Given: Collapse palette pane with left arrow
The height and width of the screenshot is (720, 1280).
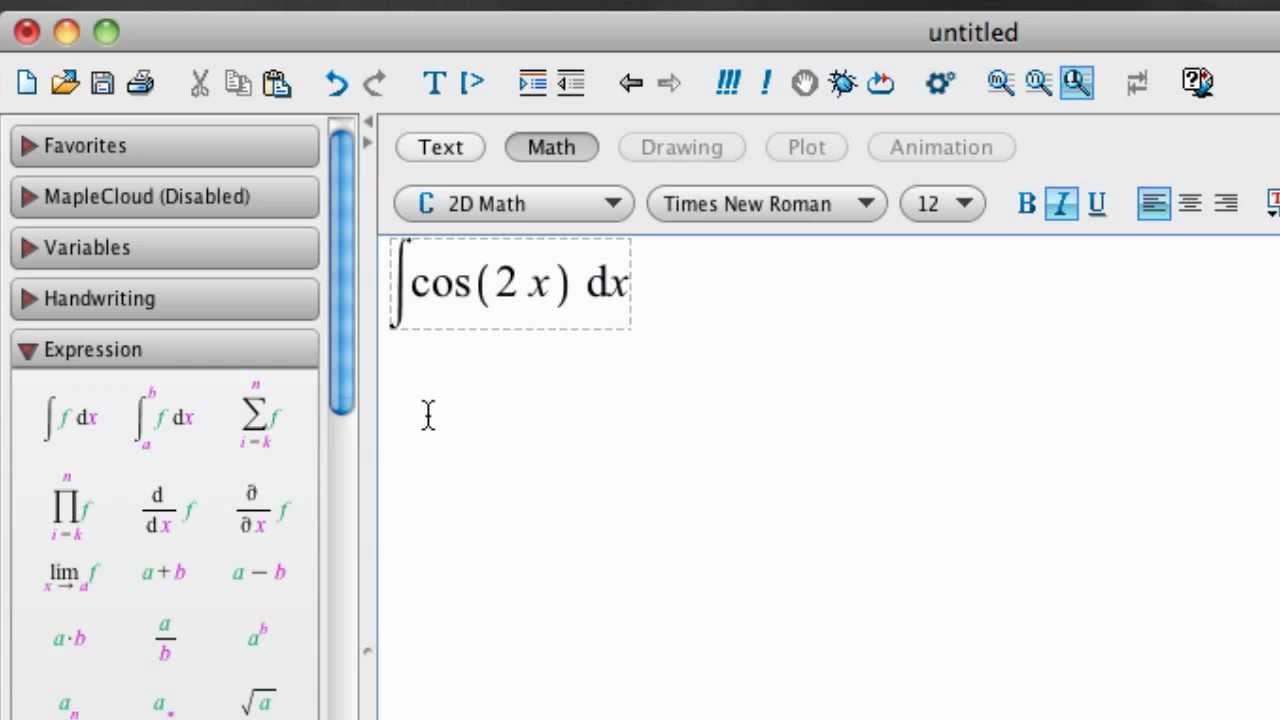Looking at the screenshot, I should (x=368, y=122).
